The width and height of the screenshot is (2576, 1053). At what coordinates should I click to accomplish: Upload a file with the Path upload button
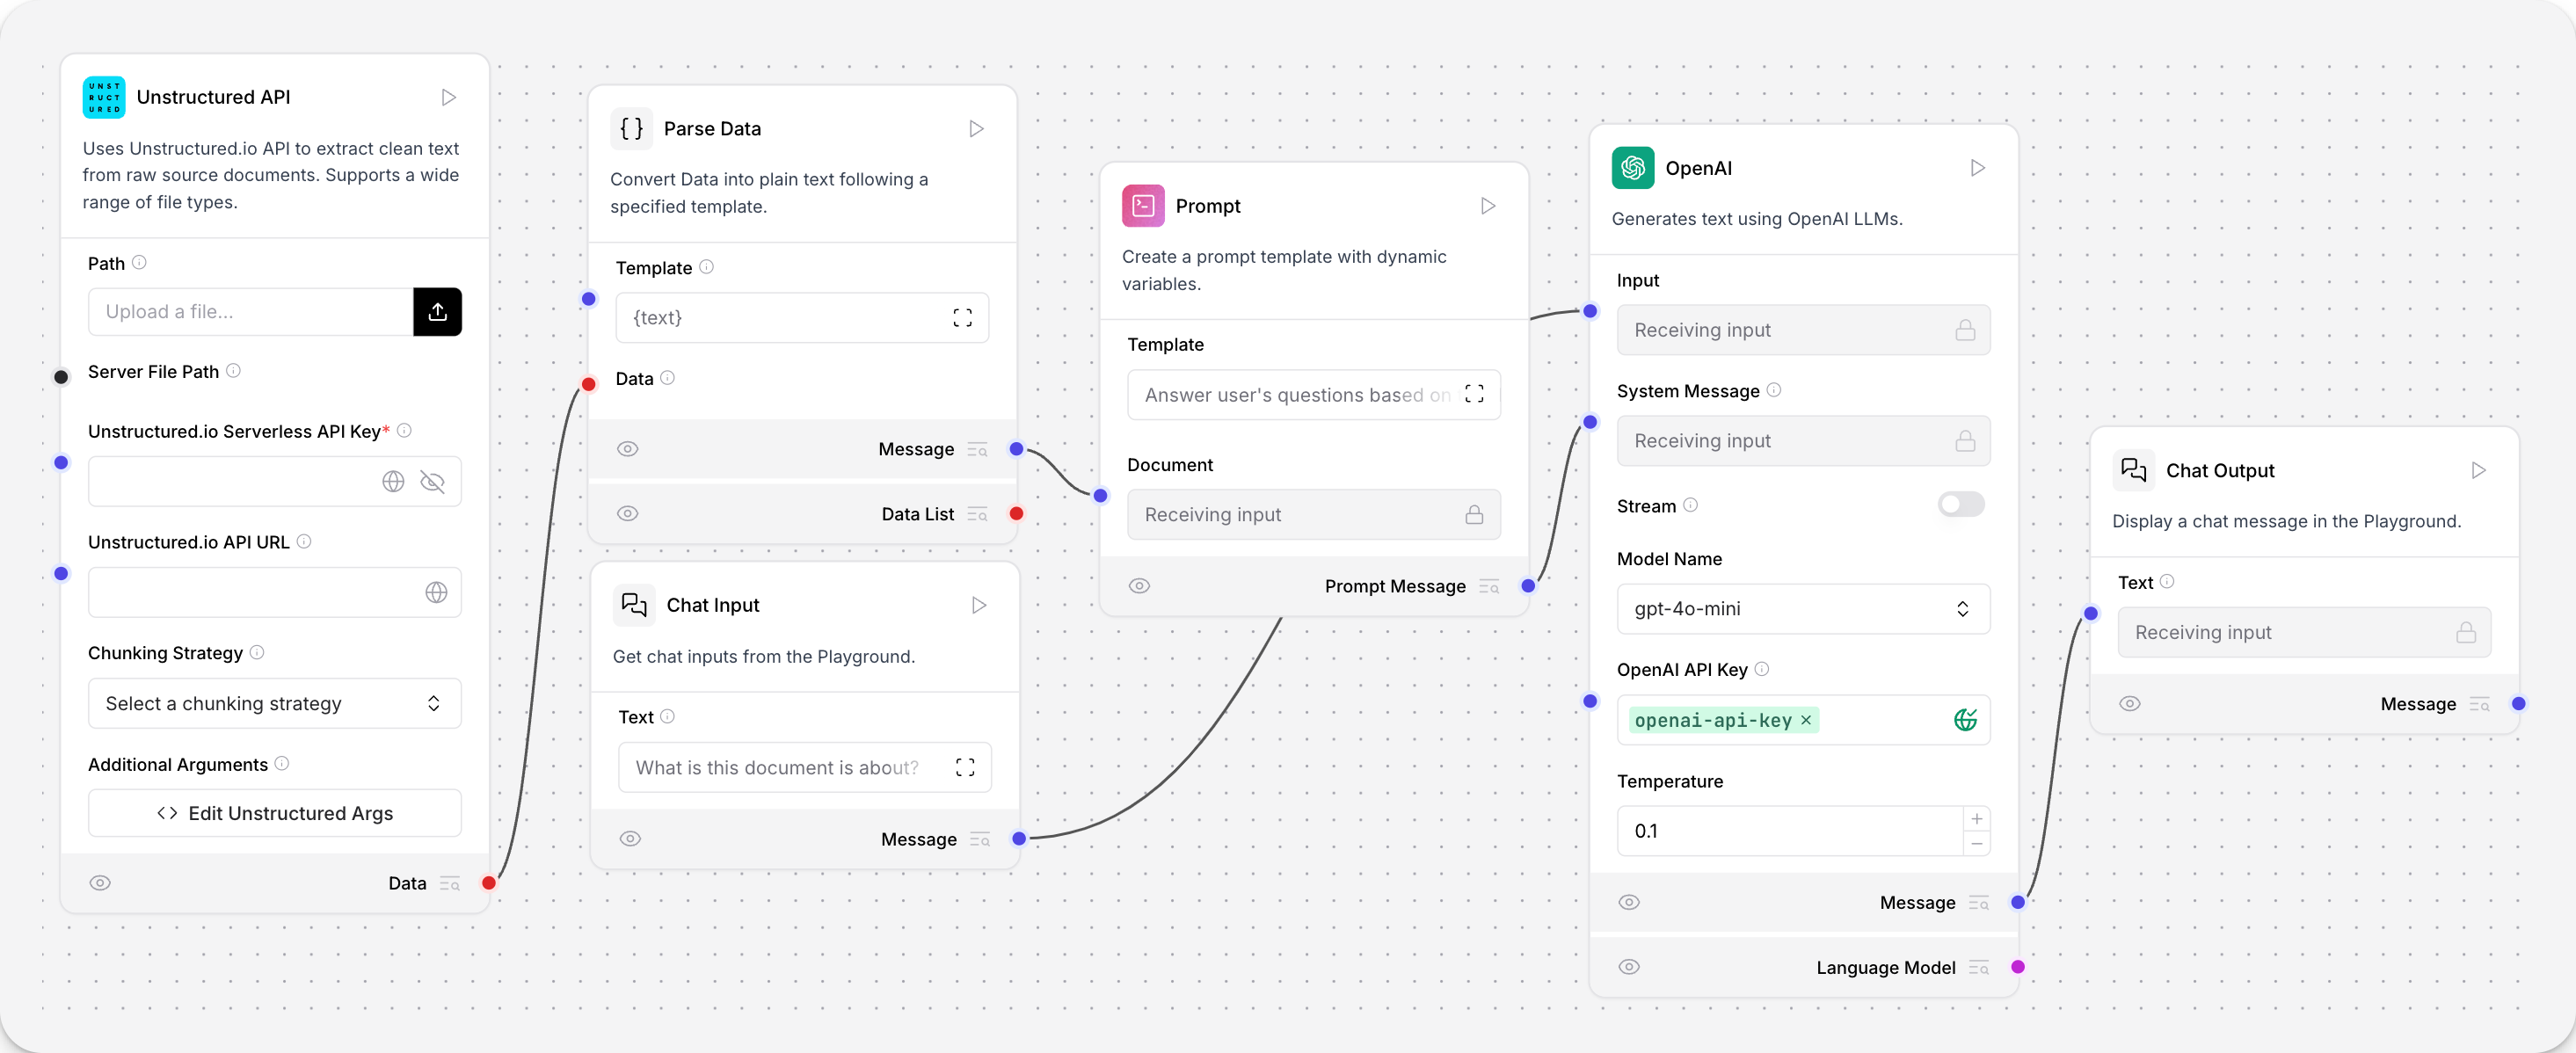click(x=437, y=312)
